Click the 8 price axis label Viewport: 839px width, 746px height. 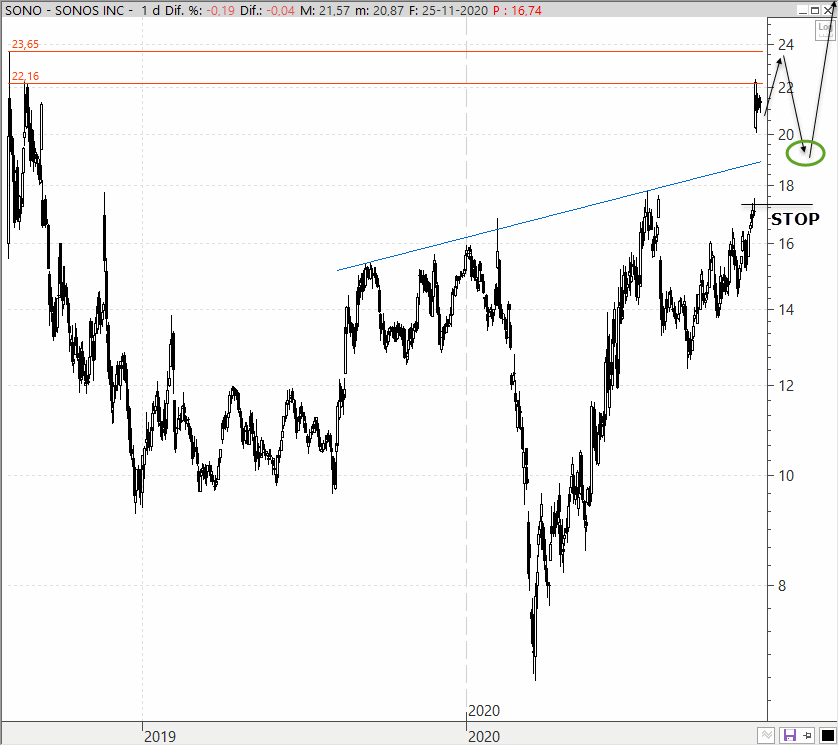tap(782, 586)
